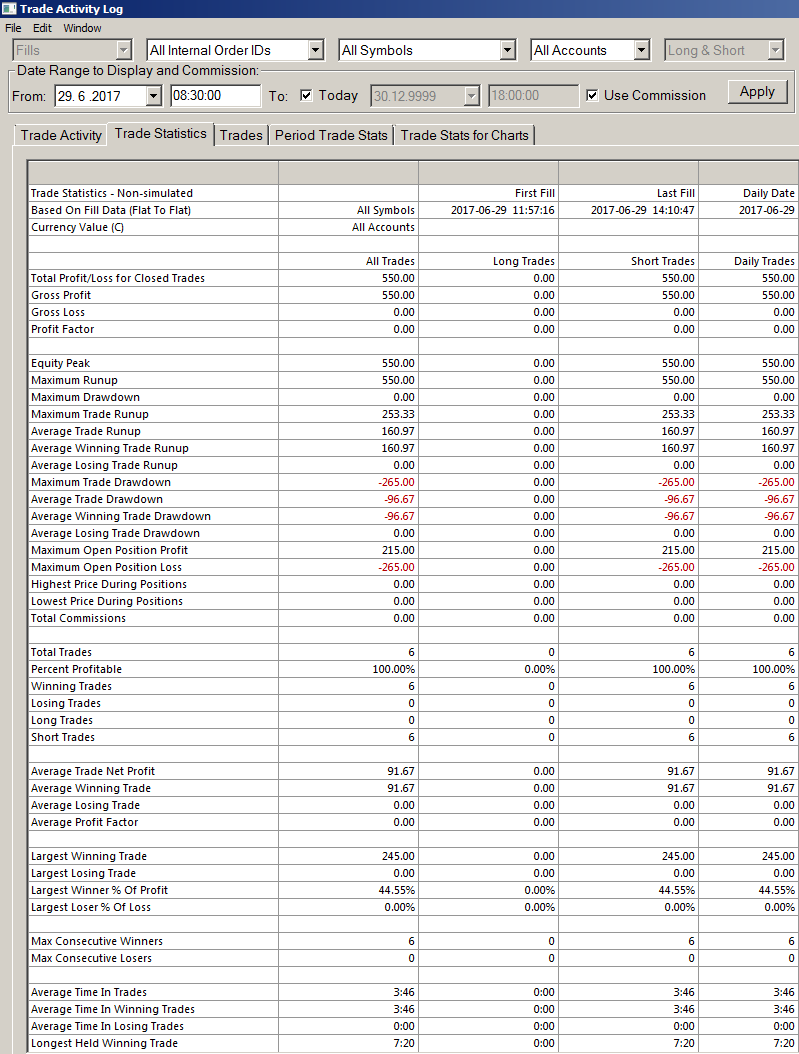The width and height of the screenshot is (799, 1054).
Task: Open the disabled Fills dropdown
Action: point(123,50)
